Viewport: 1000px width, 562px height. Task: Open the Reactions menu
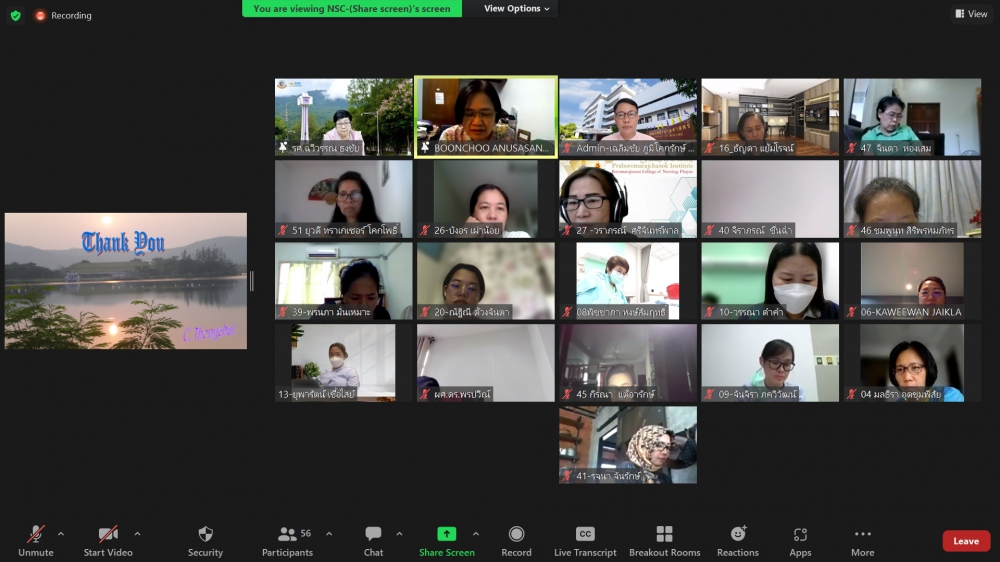click(737, 535)
